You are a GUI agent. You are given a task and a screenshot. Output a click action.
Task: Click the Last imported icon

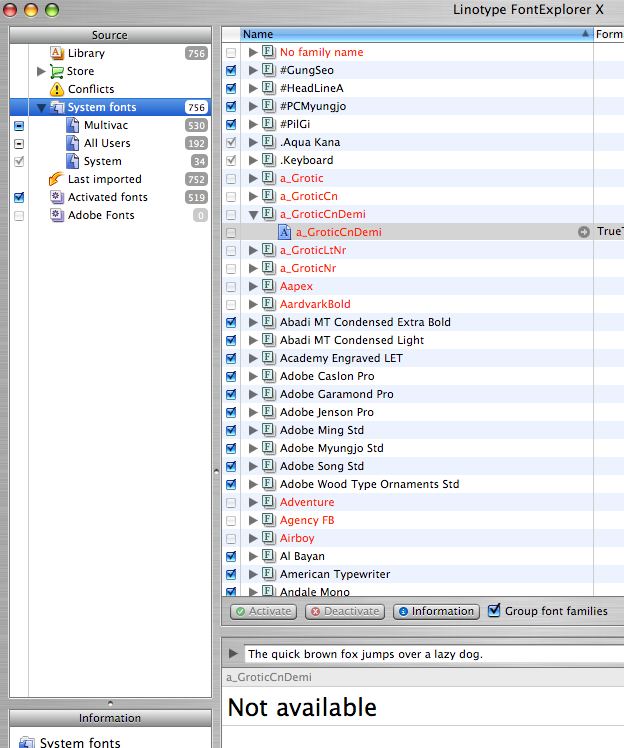click(56, 179)
